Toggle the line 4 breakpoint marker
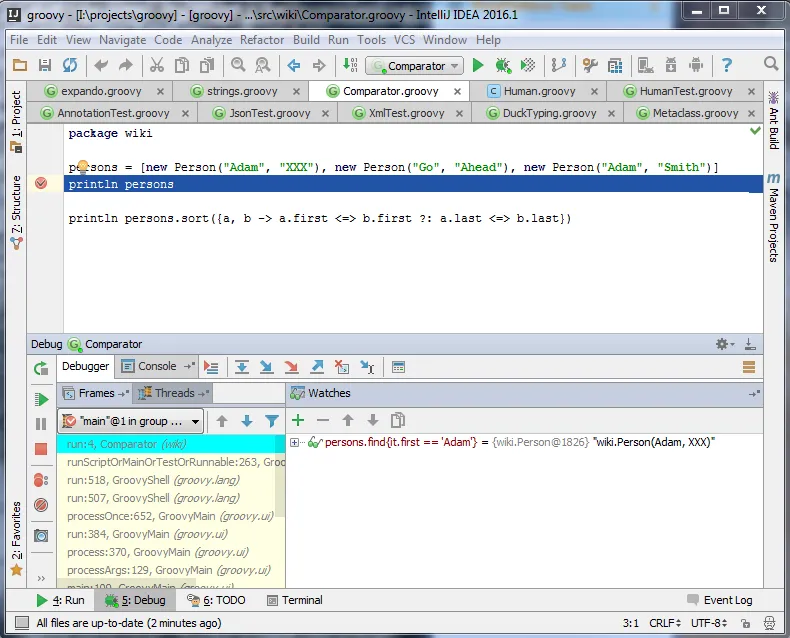 41,183
